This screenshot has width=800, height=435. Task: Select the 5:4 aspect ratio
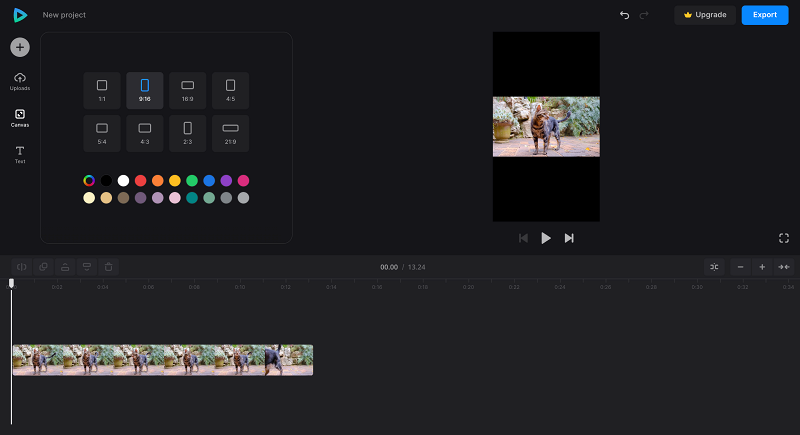tap(102, 133)
